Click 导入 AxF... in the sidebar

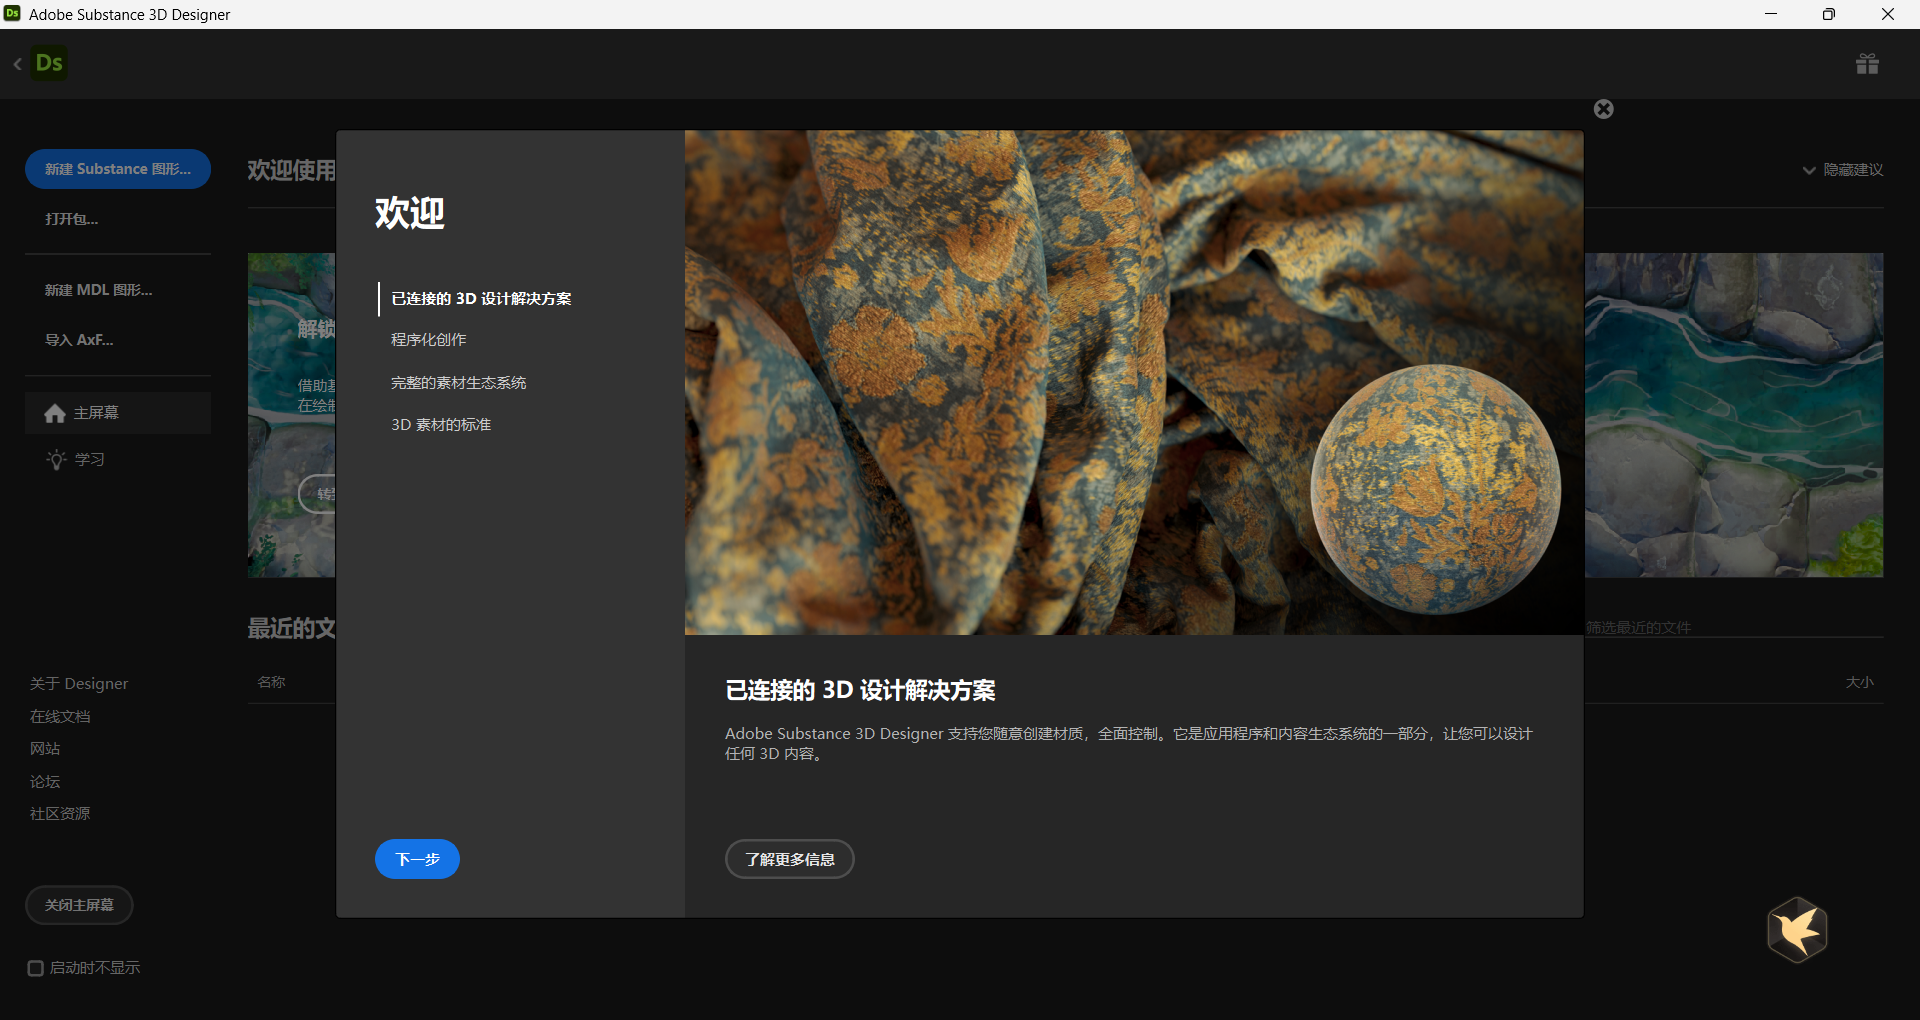(79, 340)
